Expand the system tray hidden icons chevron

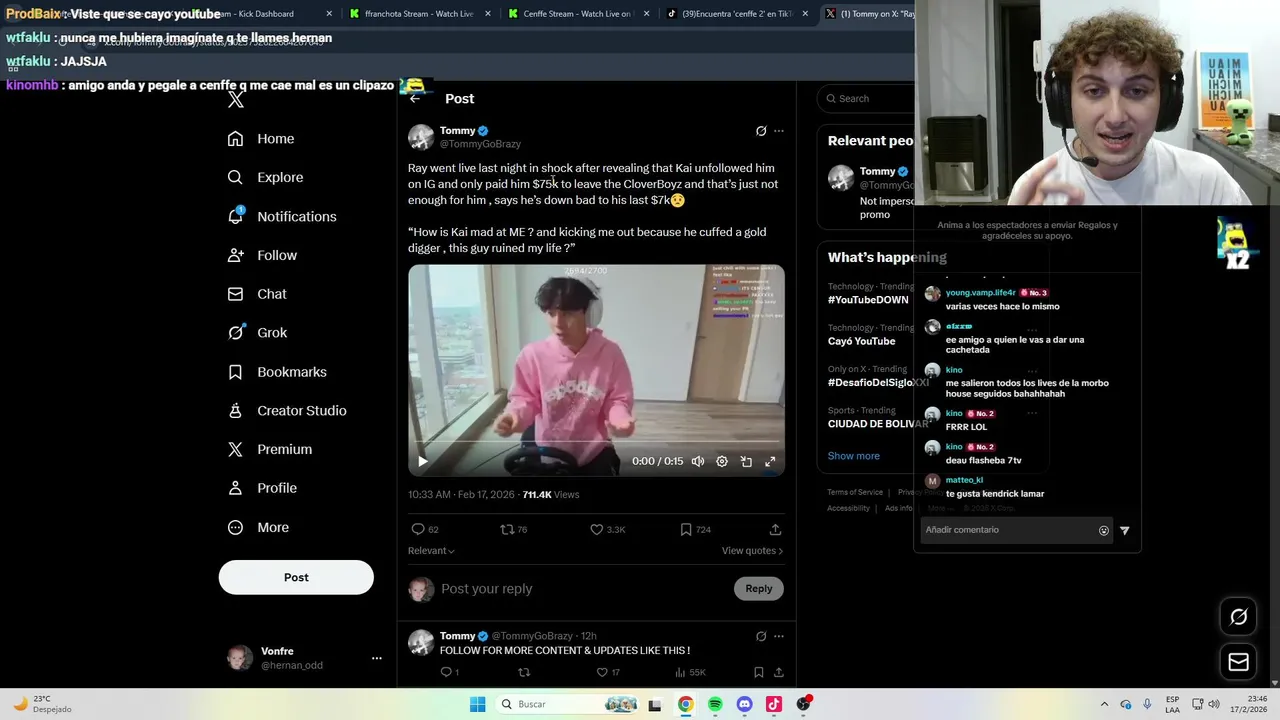pos(1104,704)
